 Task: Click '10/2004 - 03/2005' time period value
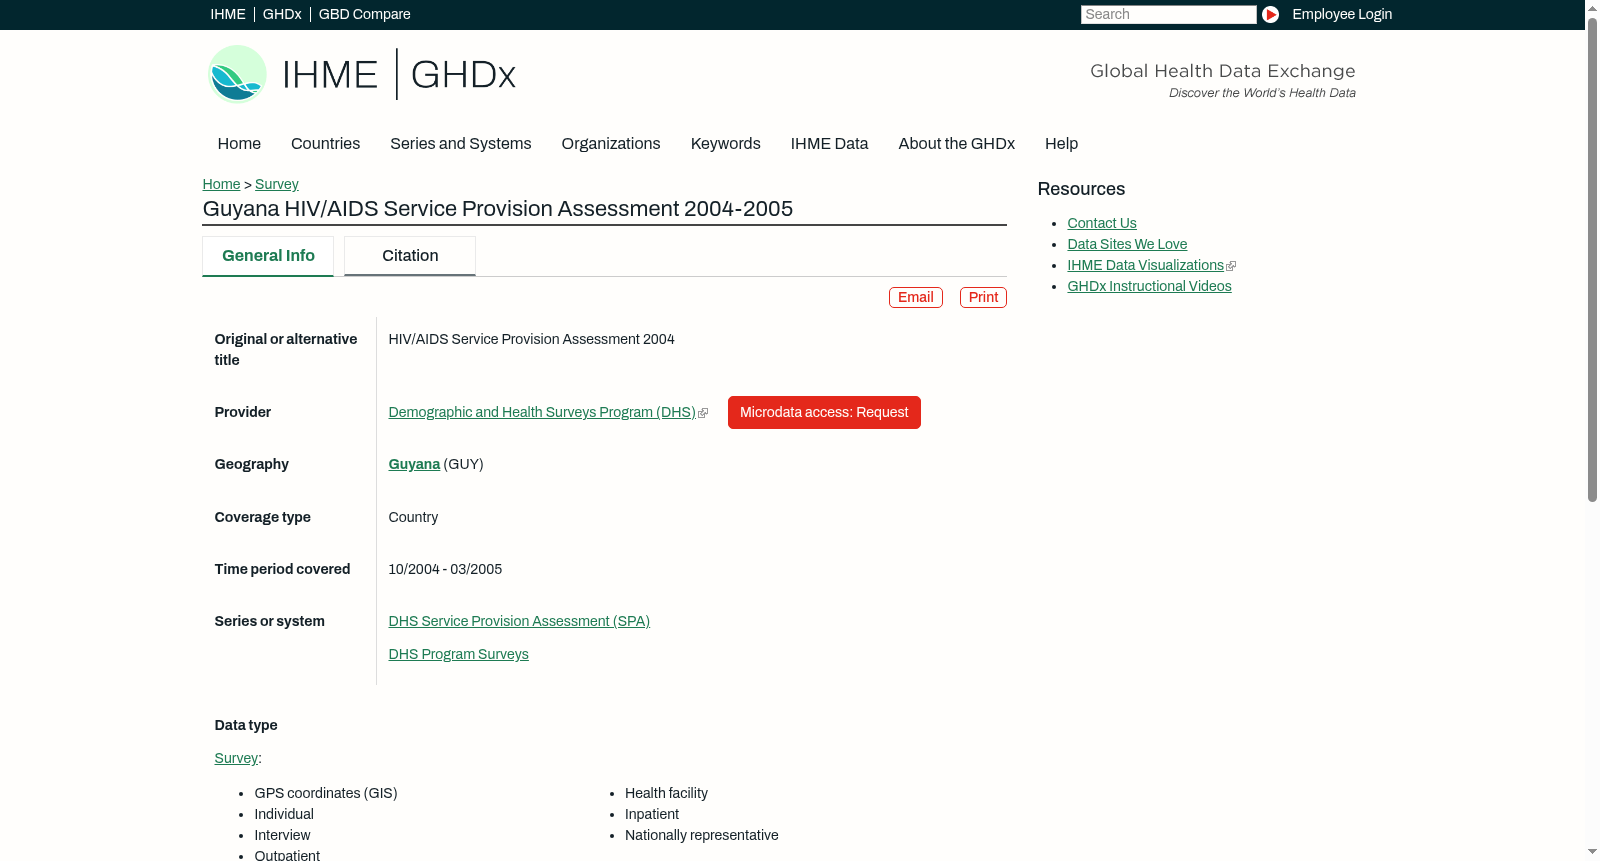(x=445, y=569)
